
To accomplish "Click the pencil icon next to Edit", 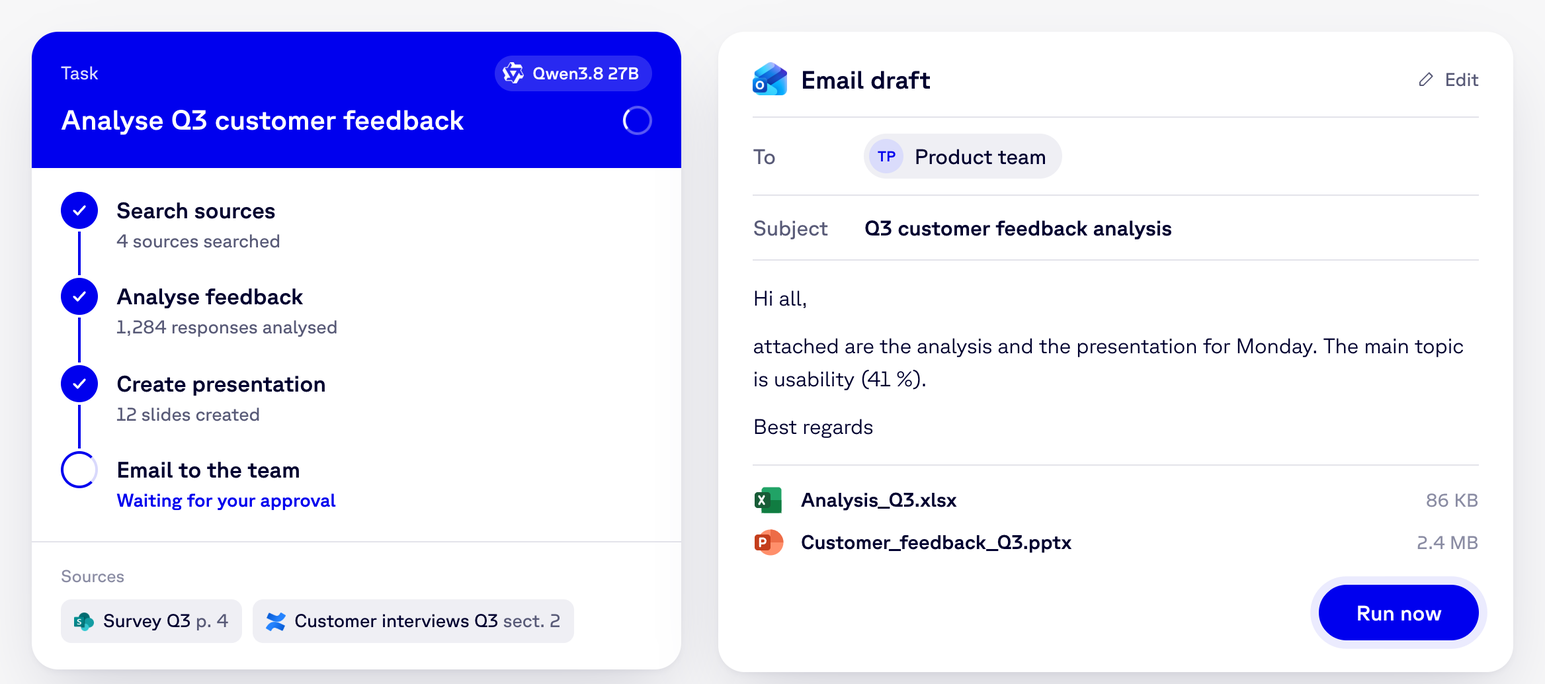I will coord(1426,80).
